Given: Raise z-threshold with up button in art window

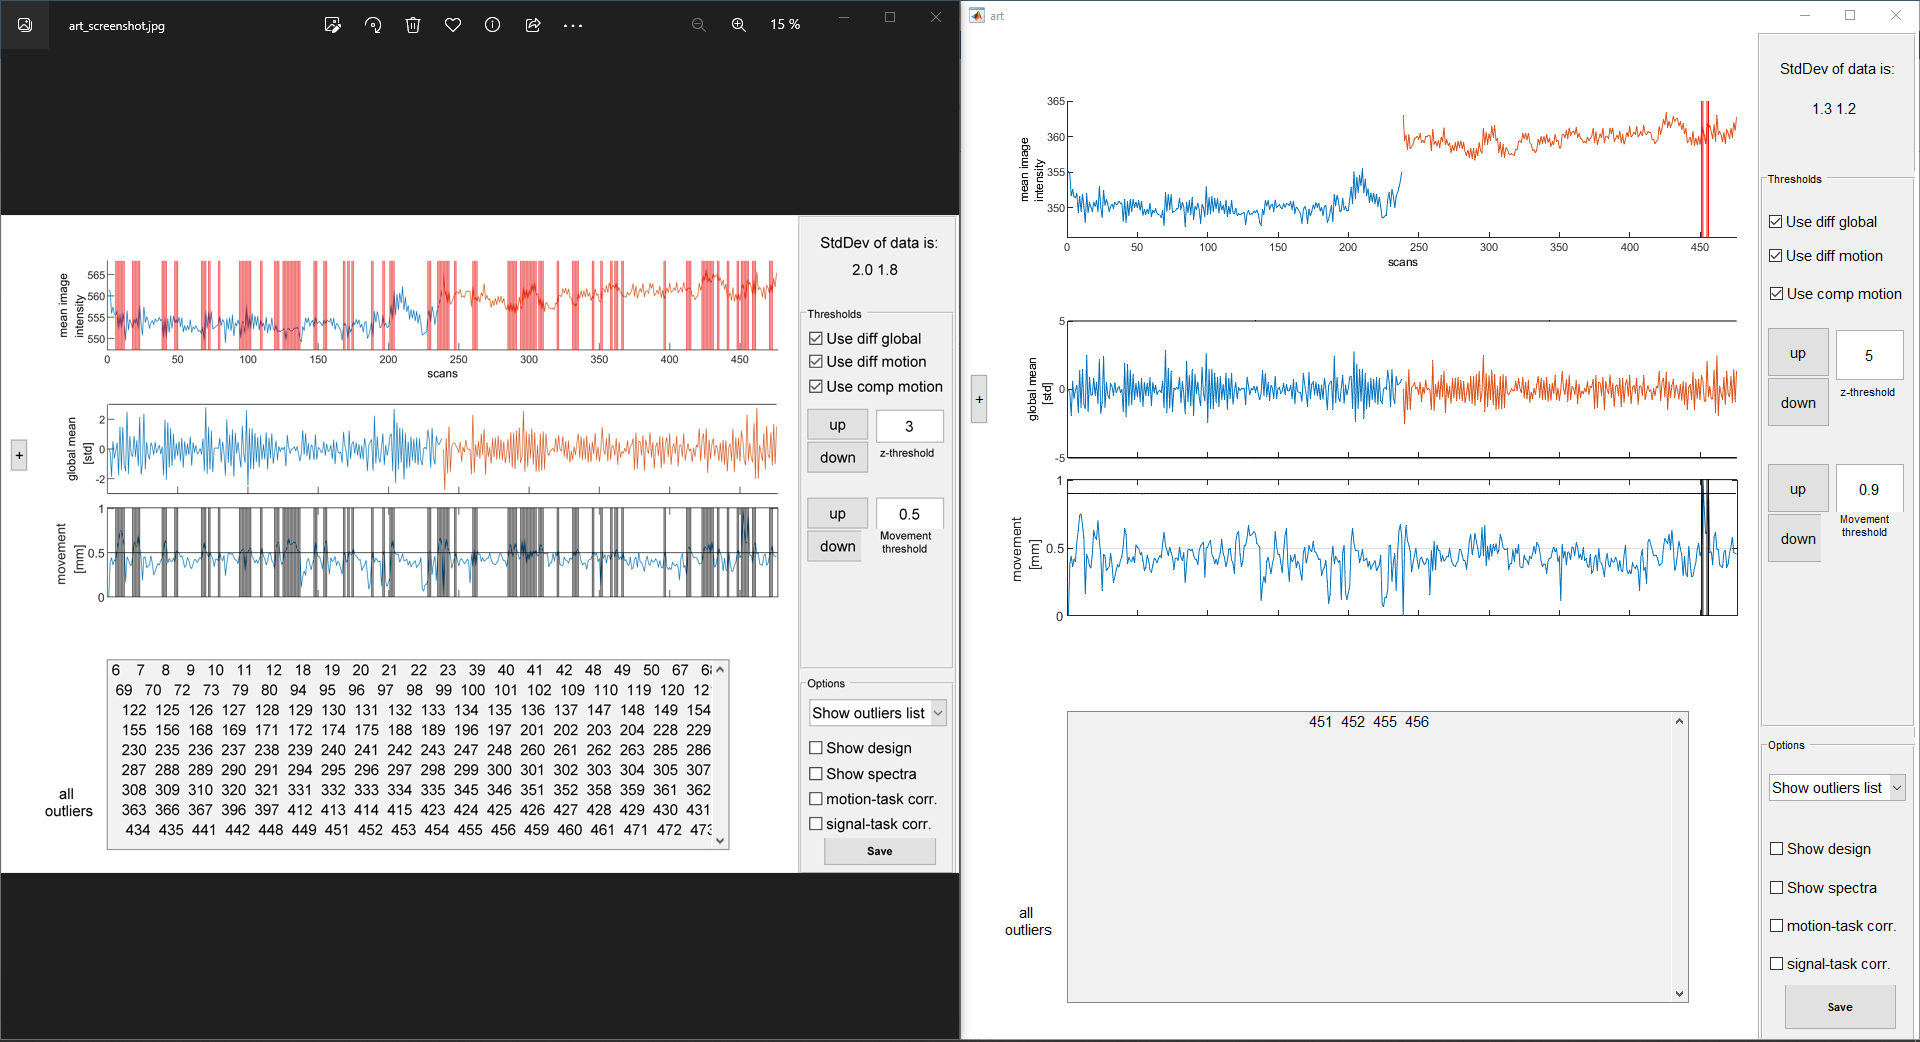Looking at the screenshot, I should click(1798, 354).
